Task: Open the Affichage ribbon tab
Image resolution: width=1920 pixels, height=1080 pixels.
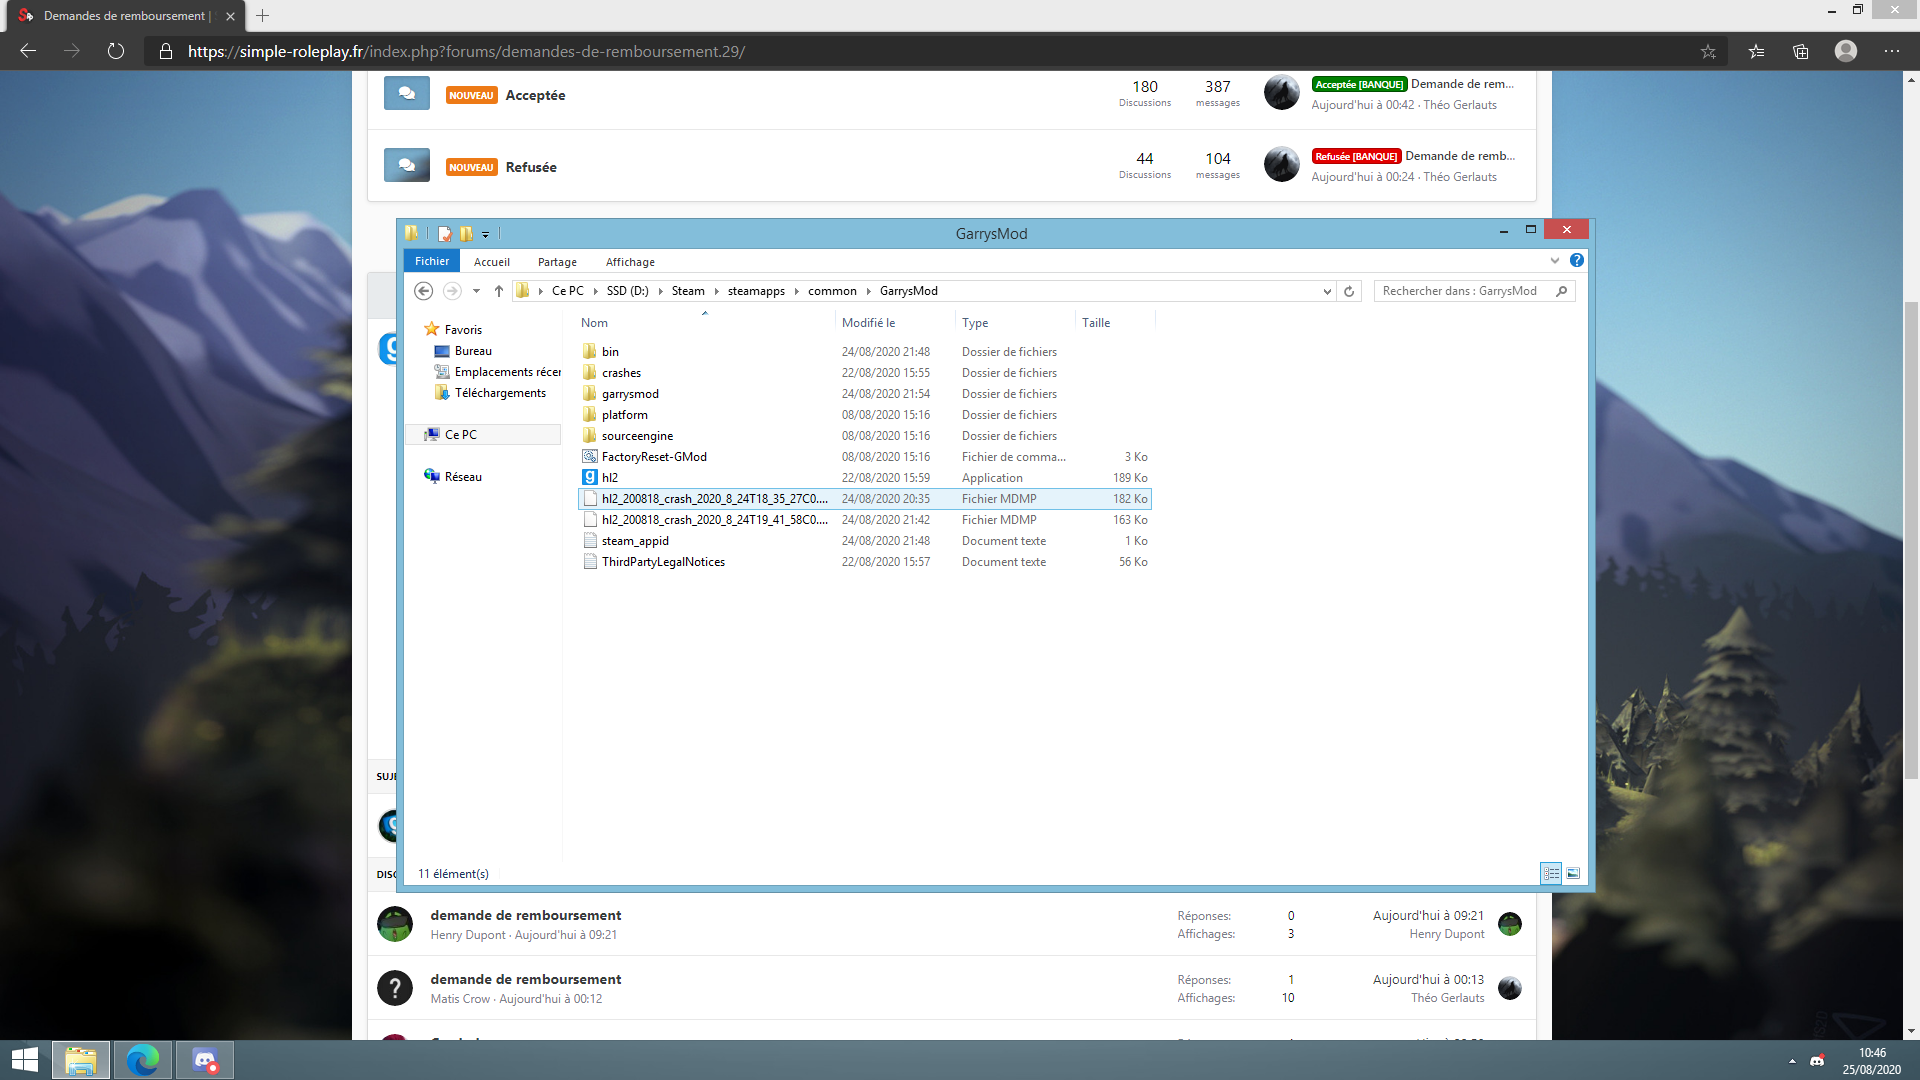Action: tap(630, 262)
